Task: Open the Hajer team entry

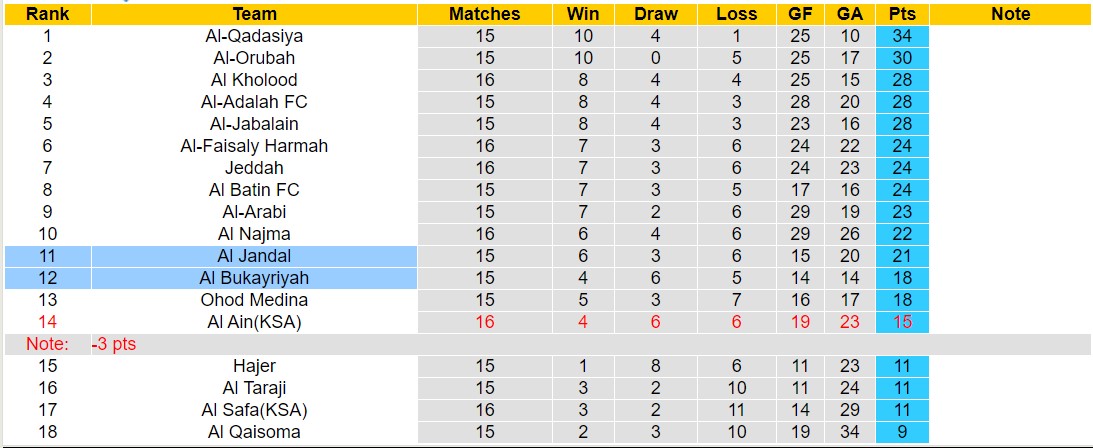Action: [x=254, y=366]
